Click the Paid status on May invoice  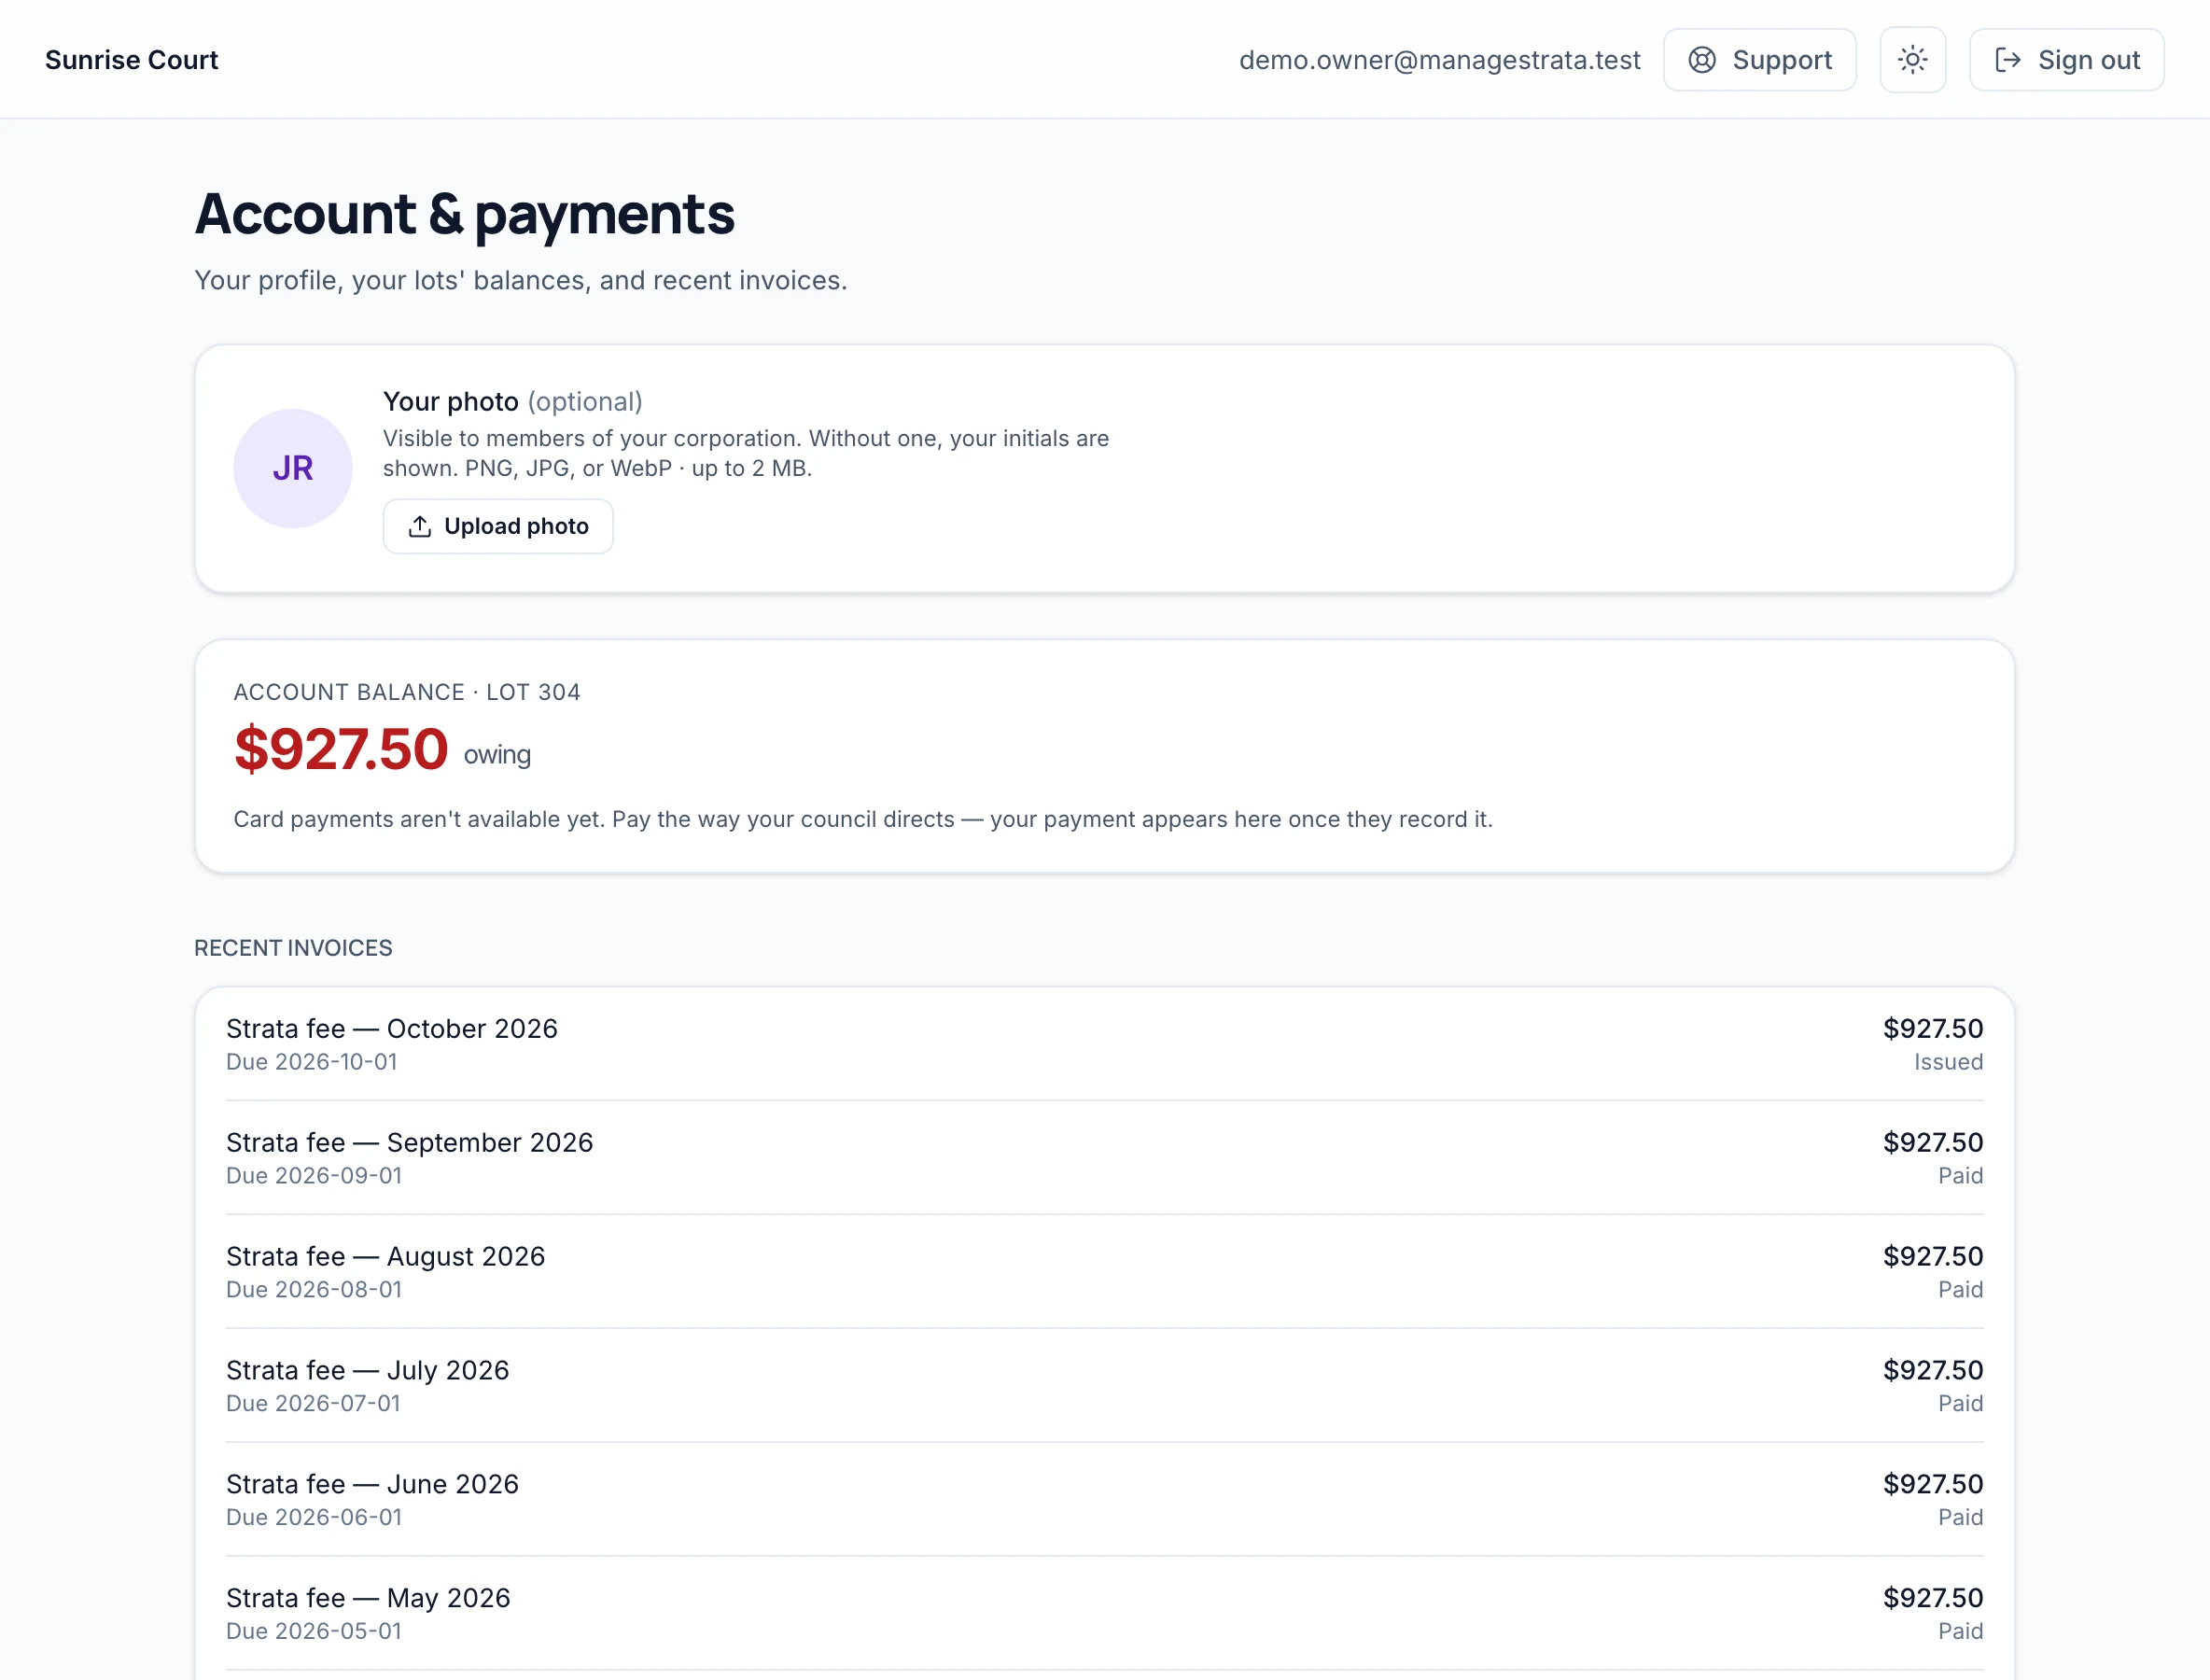click(1960, 1632)
